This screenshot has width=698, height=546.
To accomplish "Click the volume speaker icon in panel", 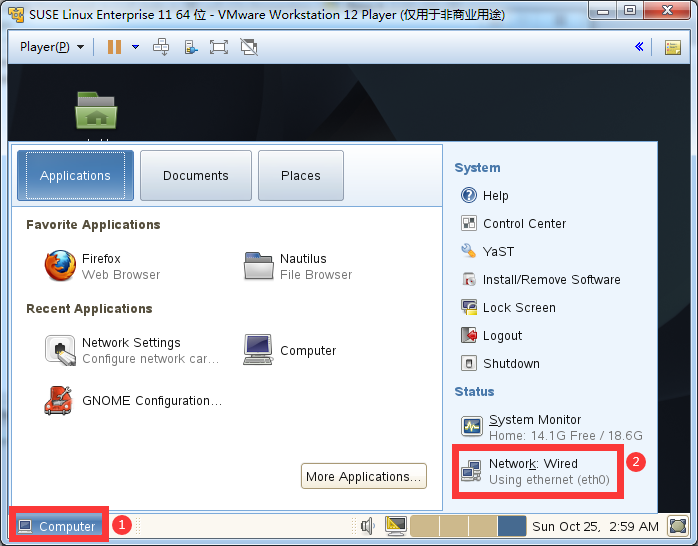I will click(367, 526).
